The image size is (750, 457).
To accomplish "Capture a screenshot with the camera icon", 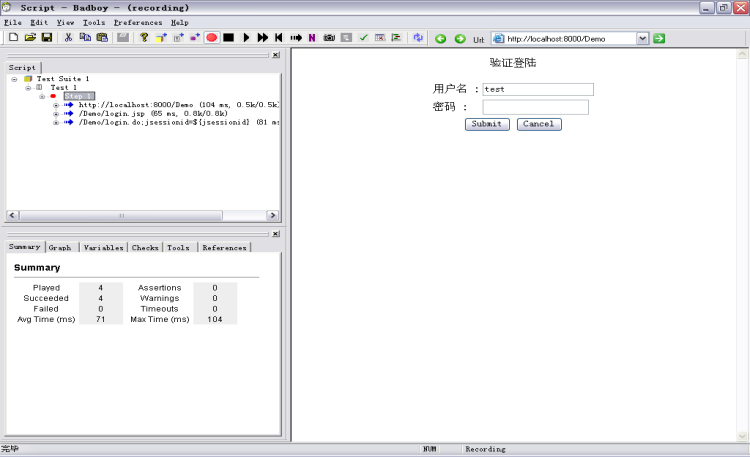I will pyautogui.click(x=329, y=37).
